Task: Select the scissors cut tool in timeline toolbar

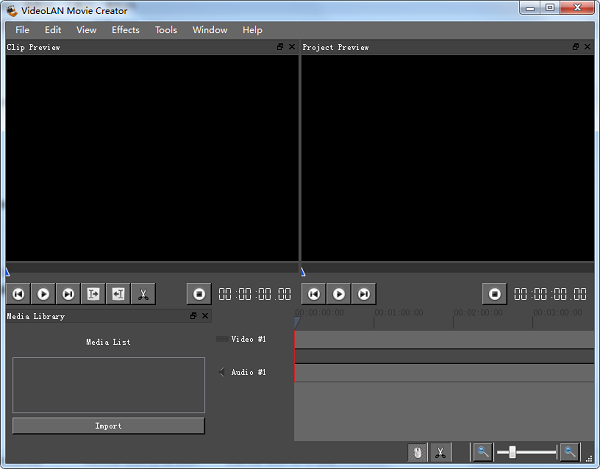Action: pyautogui.click(x=441, y=453)
